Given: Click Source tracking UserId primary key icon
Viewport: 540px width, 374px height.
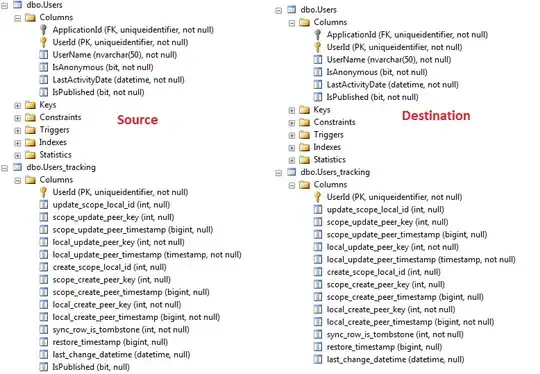Looking at the screenshot, I should (x=43, y=192).
